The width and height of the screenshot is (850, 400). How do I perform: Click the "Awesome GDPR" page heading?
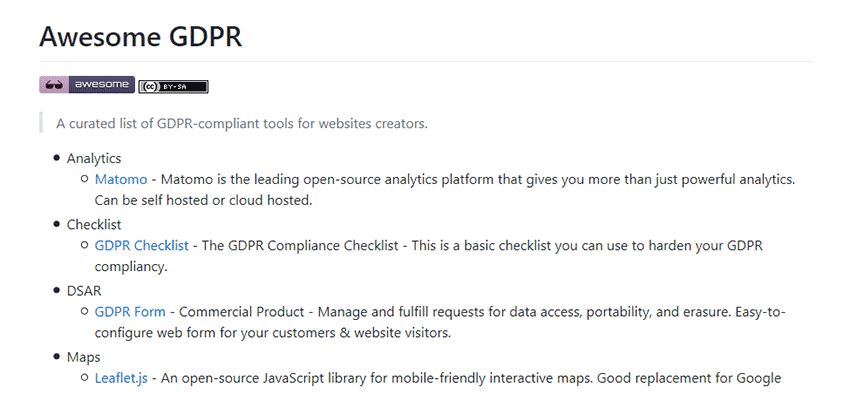pos(140,37)
